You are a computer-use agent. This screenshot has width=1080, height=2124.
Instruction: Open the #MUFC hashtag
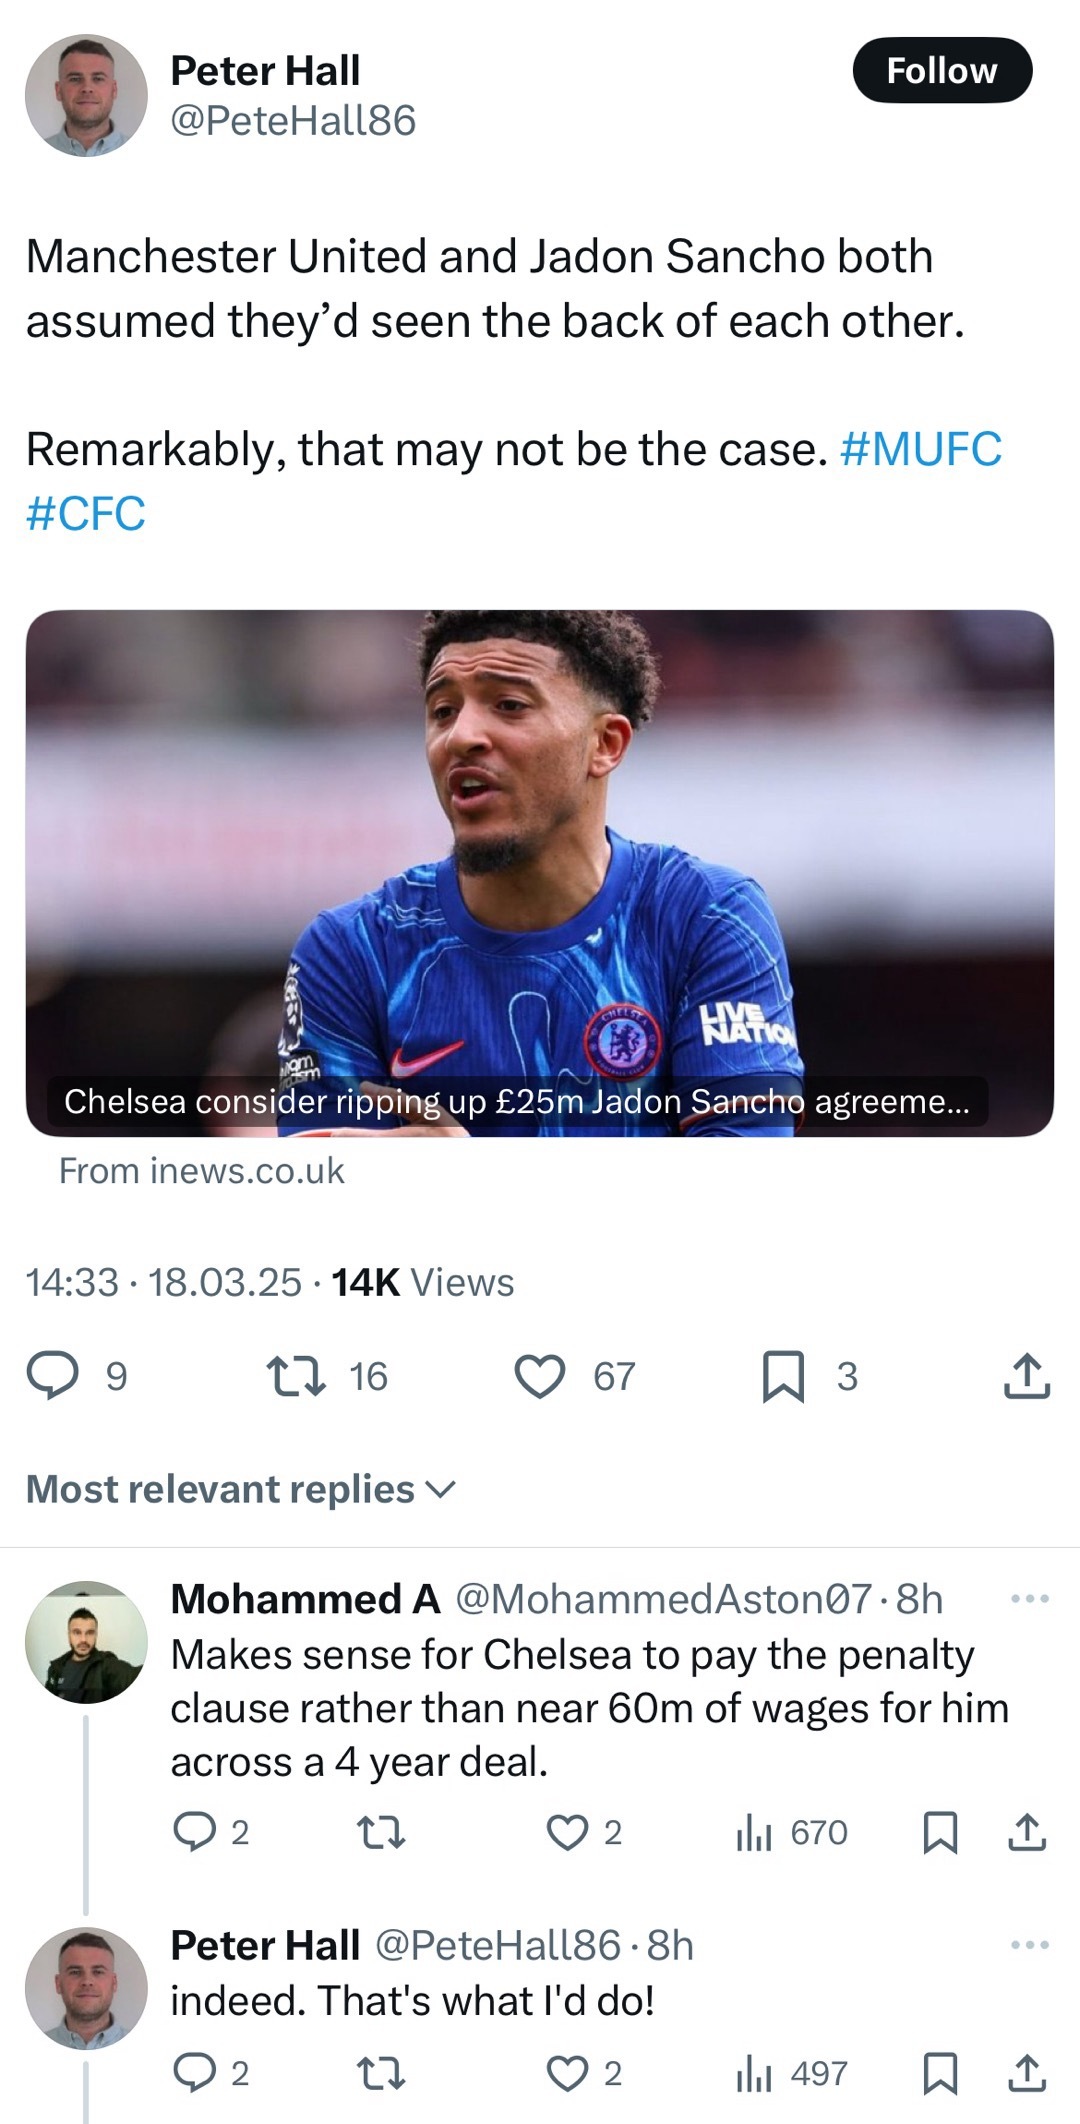coord(921,449)
